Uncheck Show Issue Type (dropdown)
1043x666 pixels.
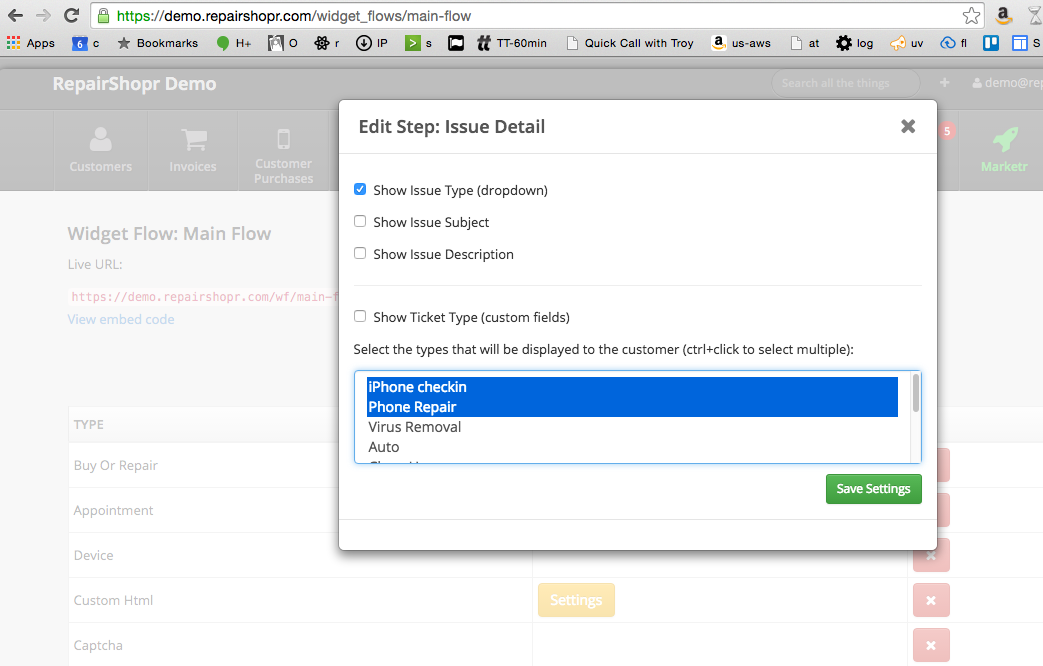click(x=360, y=189)
